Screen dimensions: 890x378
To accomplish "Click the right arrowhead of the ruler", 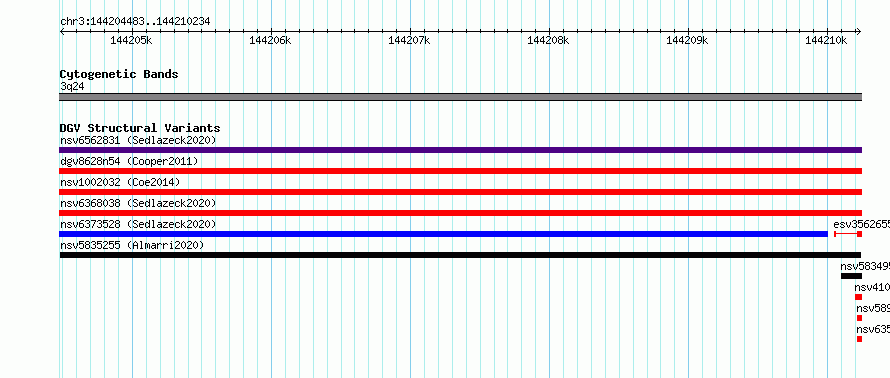I will pos(859,31).
